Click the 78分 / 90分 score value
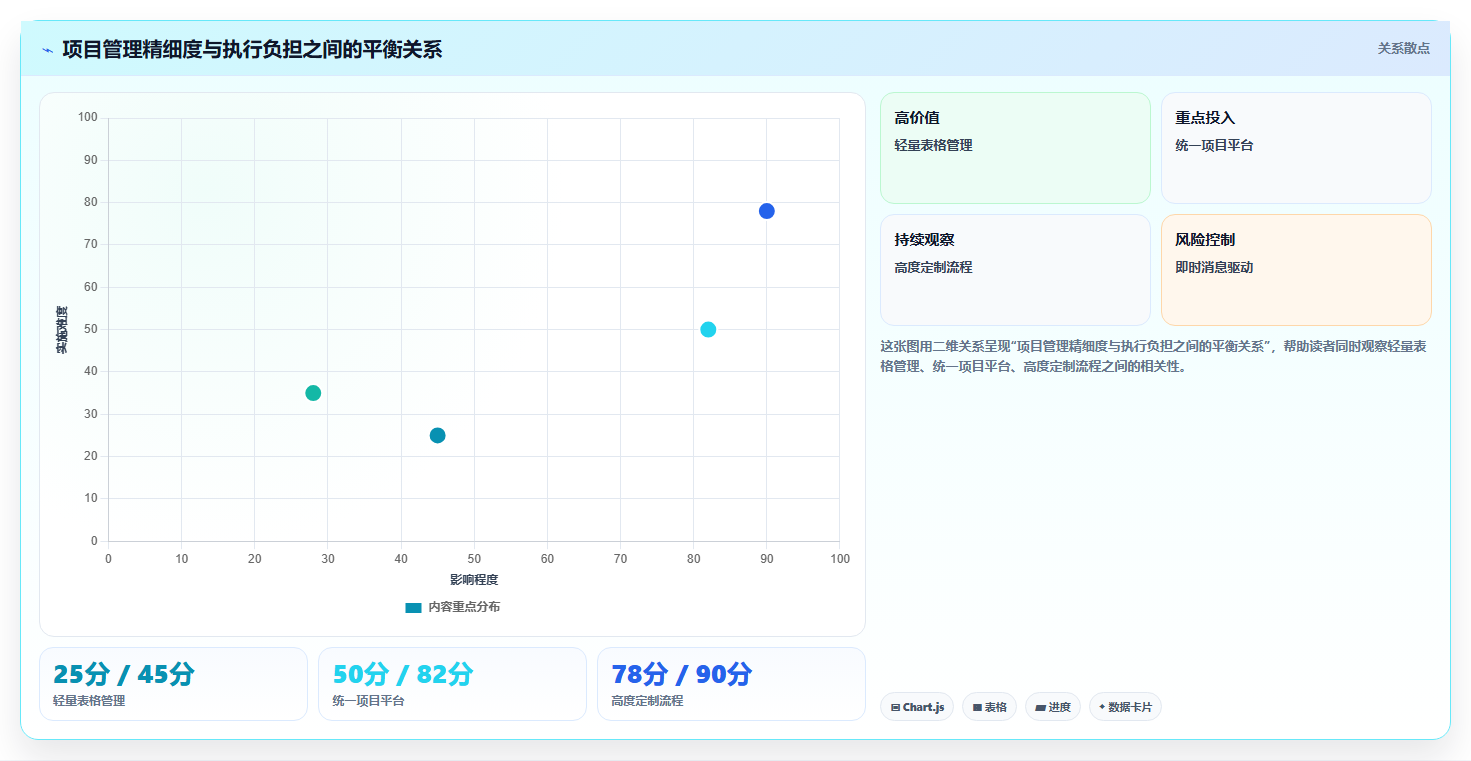 pos(681,674)
